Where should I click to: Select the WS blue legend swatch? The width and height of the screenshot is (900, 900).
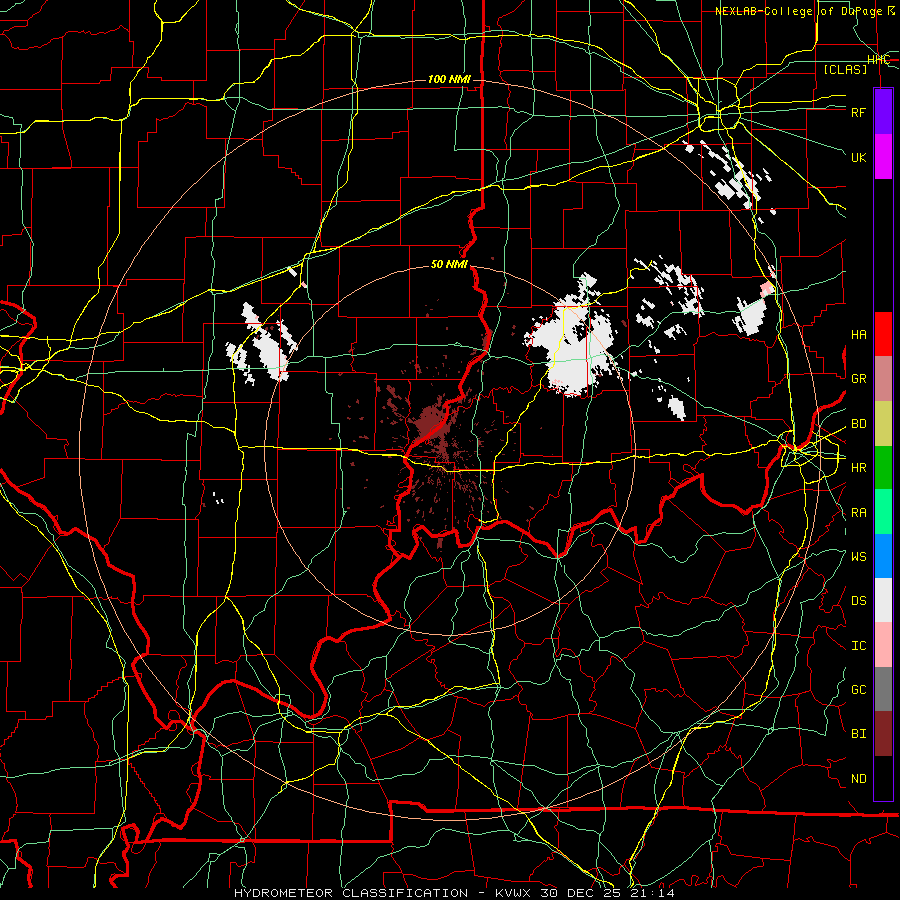[x=883, y=556]
